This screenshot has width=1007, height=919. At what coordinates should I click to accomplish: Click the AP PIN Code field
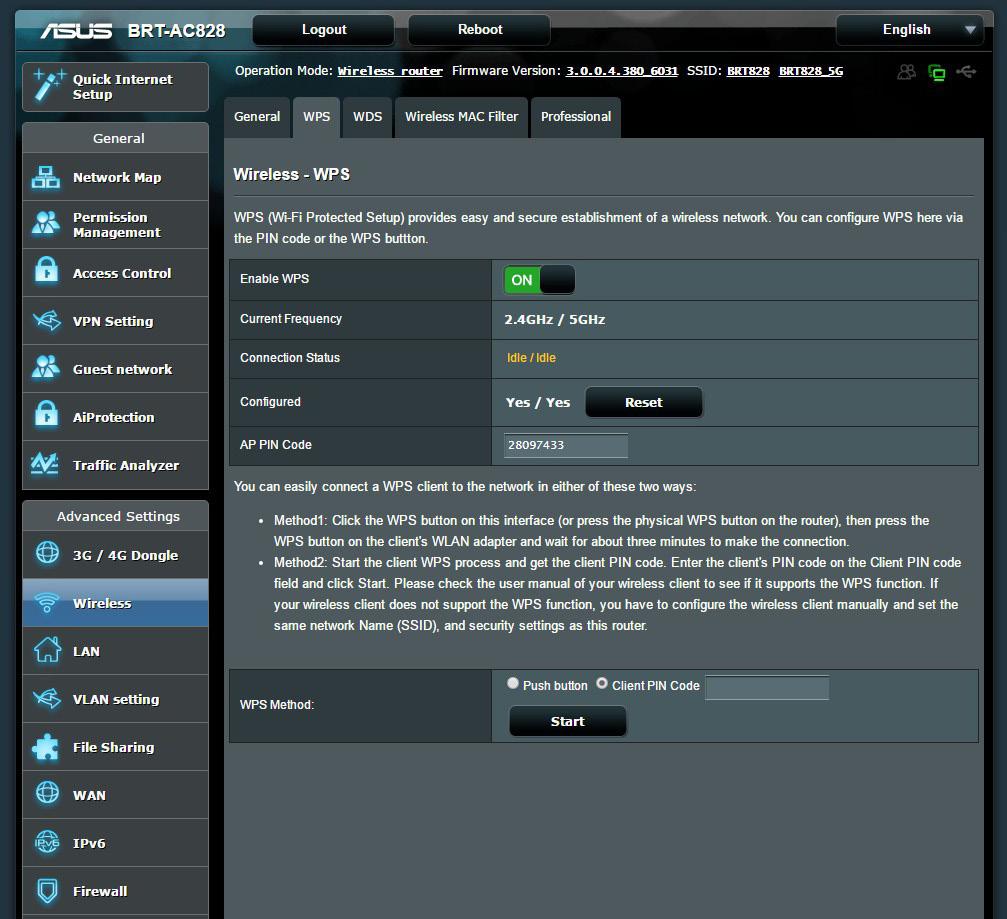pos(565,445)
